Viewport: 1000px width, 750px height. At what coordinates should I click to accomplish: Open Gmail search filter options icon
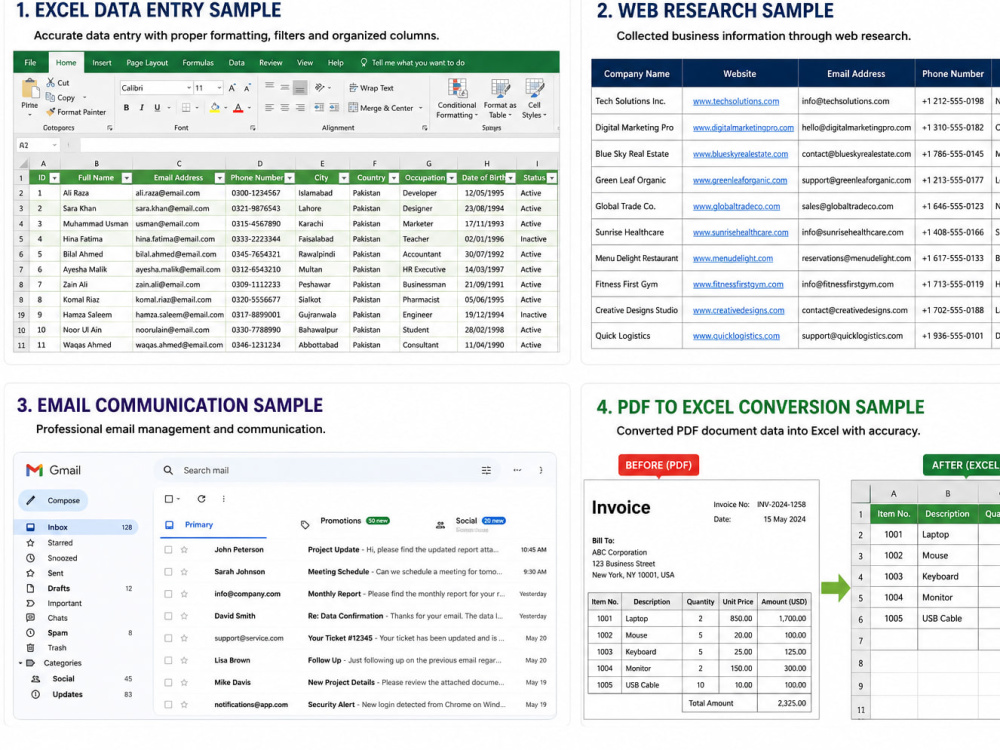(x=486, y=470)
